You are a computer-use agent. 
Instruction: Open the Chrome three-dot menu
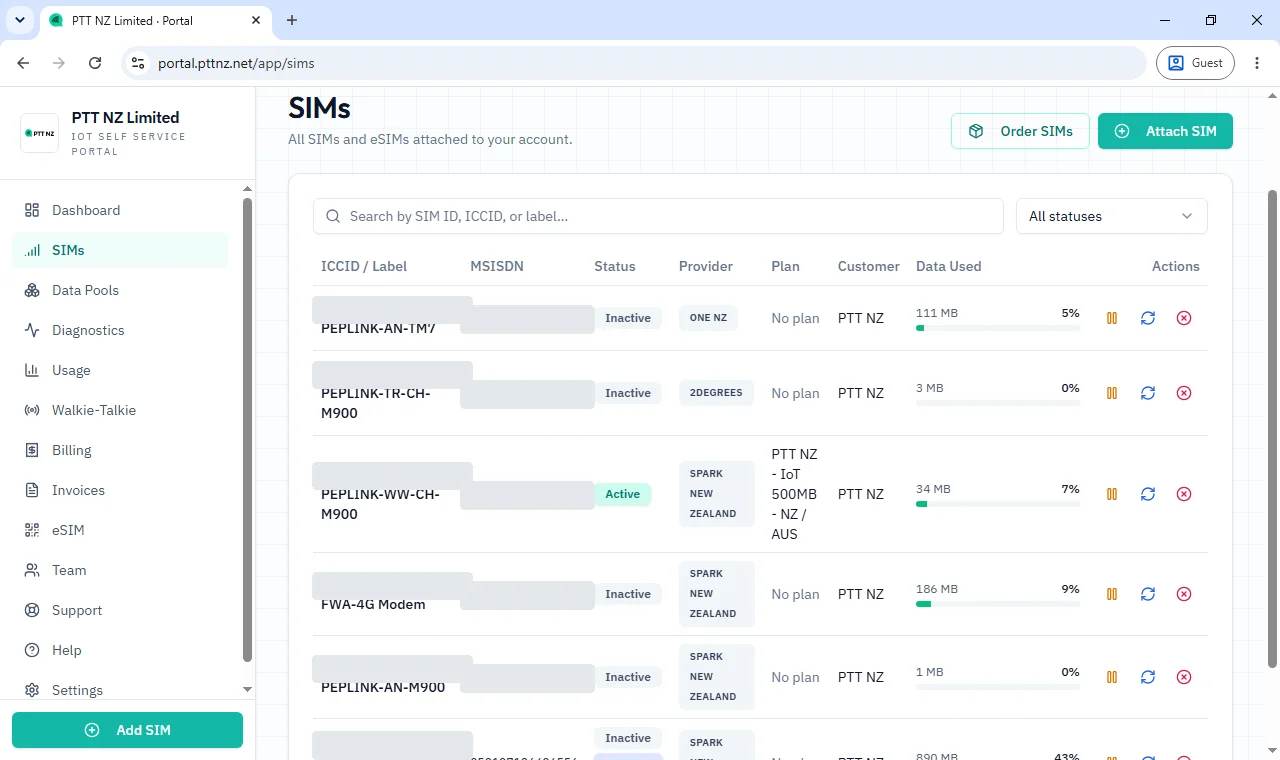(x=1257, y=63)
